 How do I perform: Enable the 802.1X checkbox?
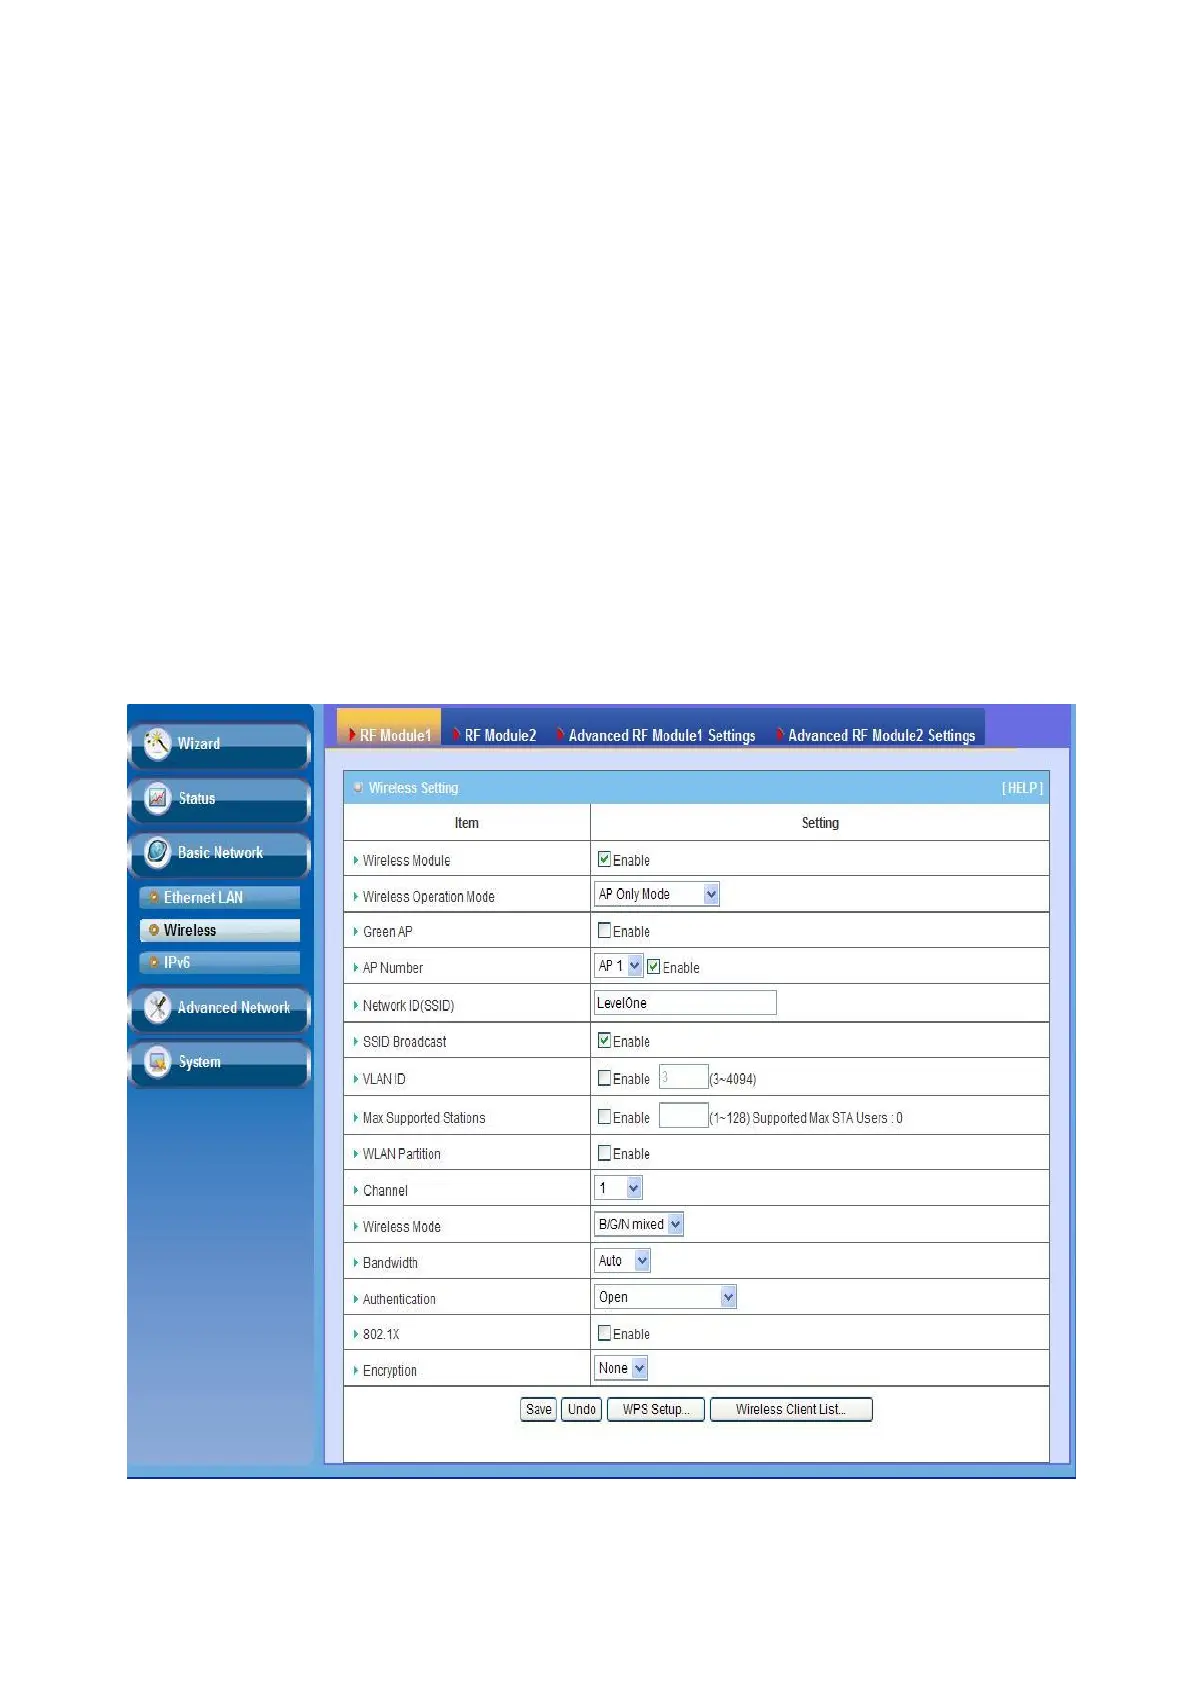click(604, 1333)
